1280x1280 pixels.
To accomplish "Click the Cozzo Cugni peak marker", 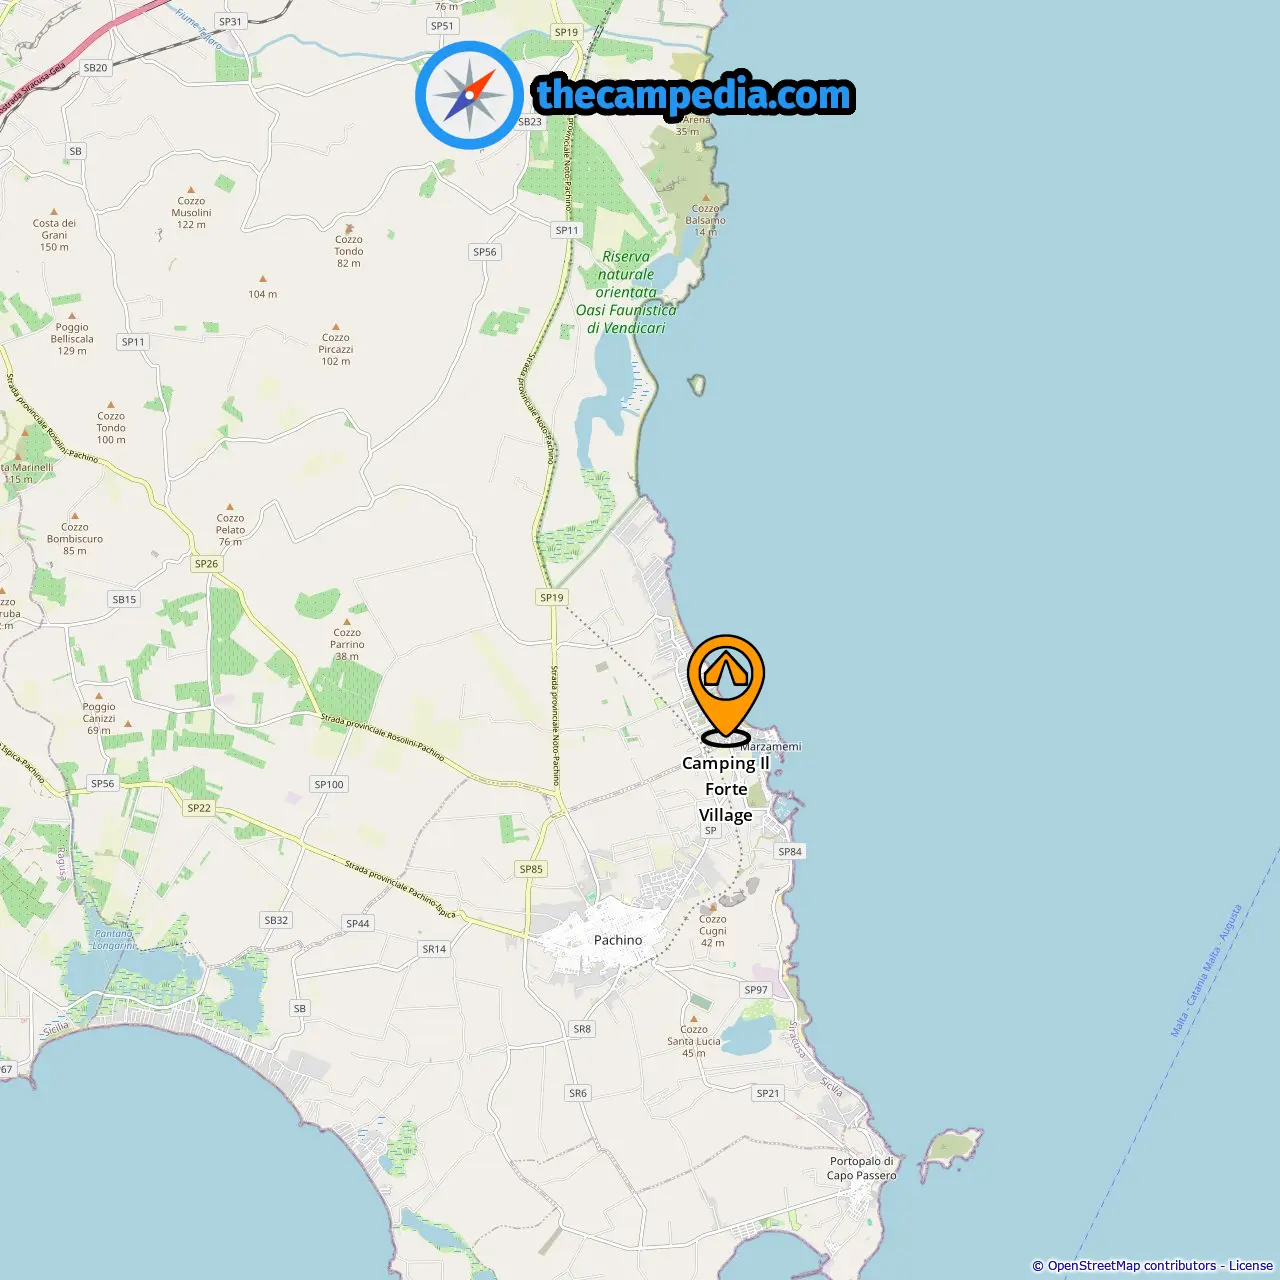I will (x=713, y=907).
